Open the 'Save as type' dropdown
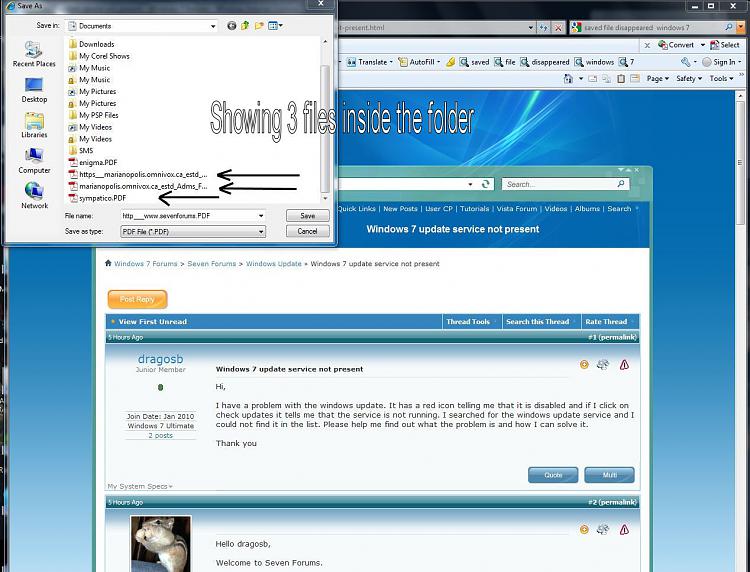This screenshot has height=572, width=750. point(261,231)
